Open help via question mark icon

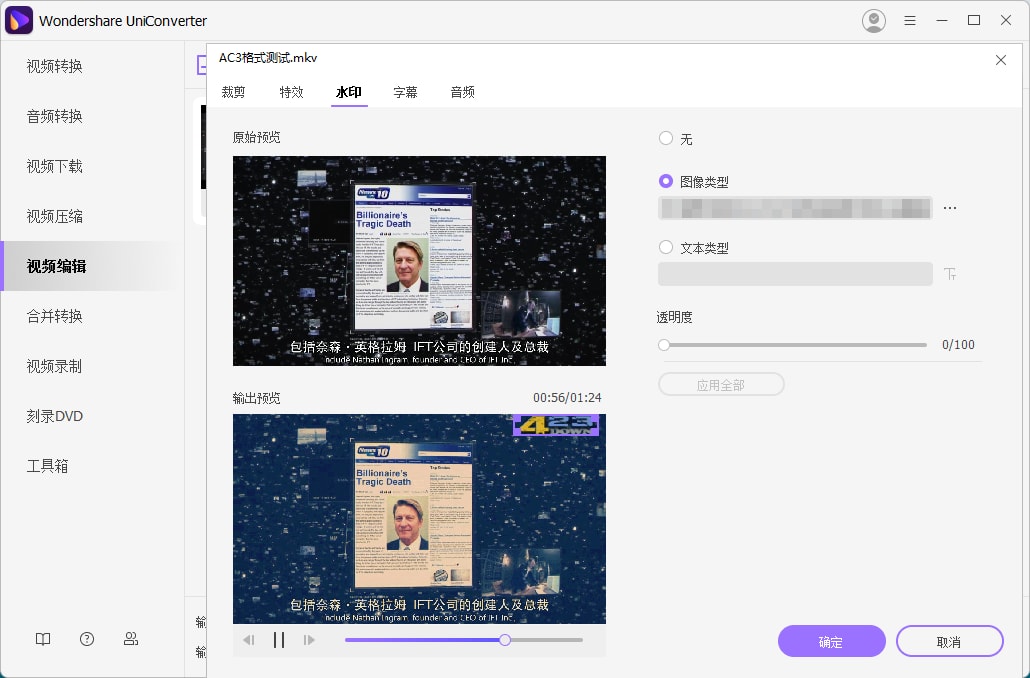pos(86,639)
